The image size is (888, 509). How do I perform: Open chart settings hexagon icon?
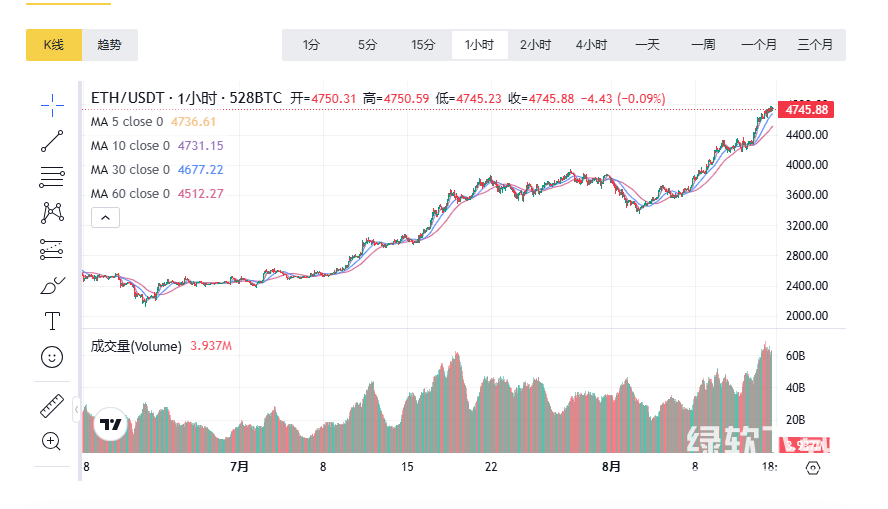click(813, 467)
